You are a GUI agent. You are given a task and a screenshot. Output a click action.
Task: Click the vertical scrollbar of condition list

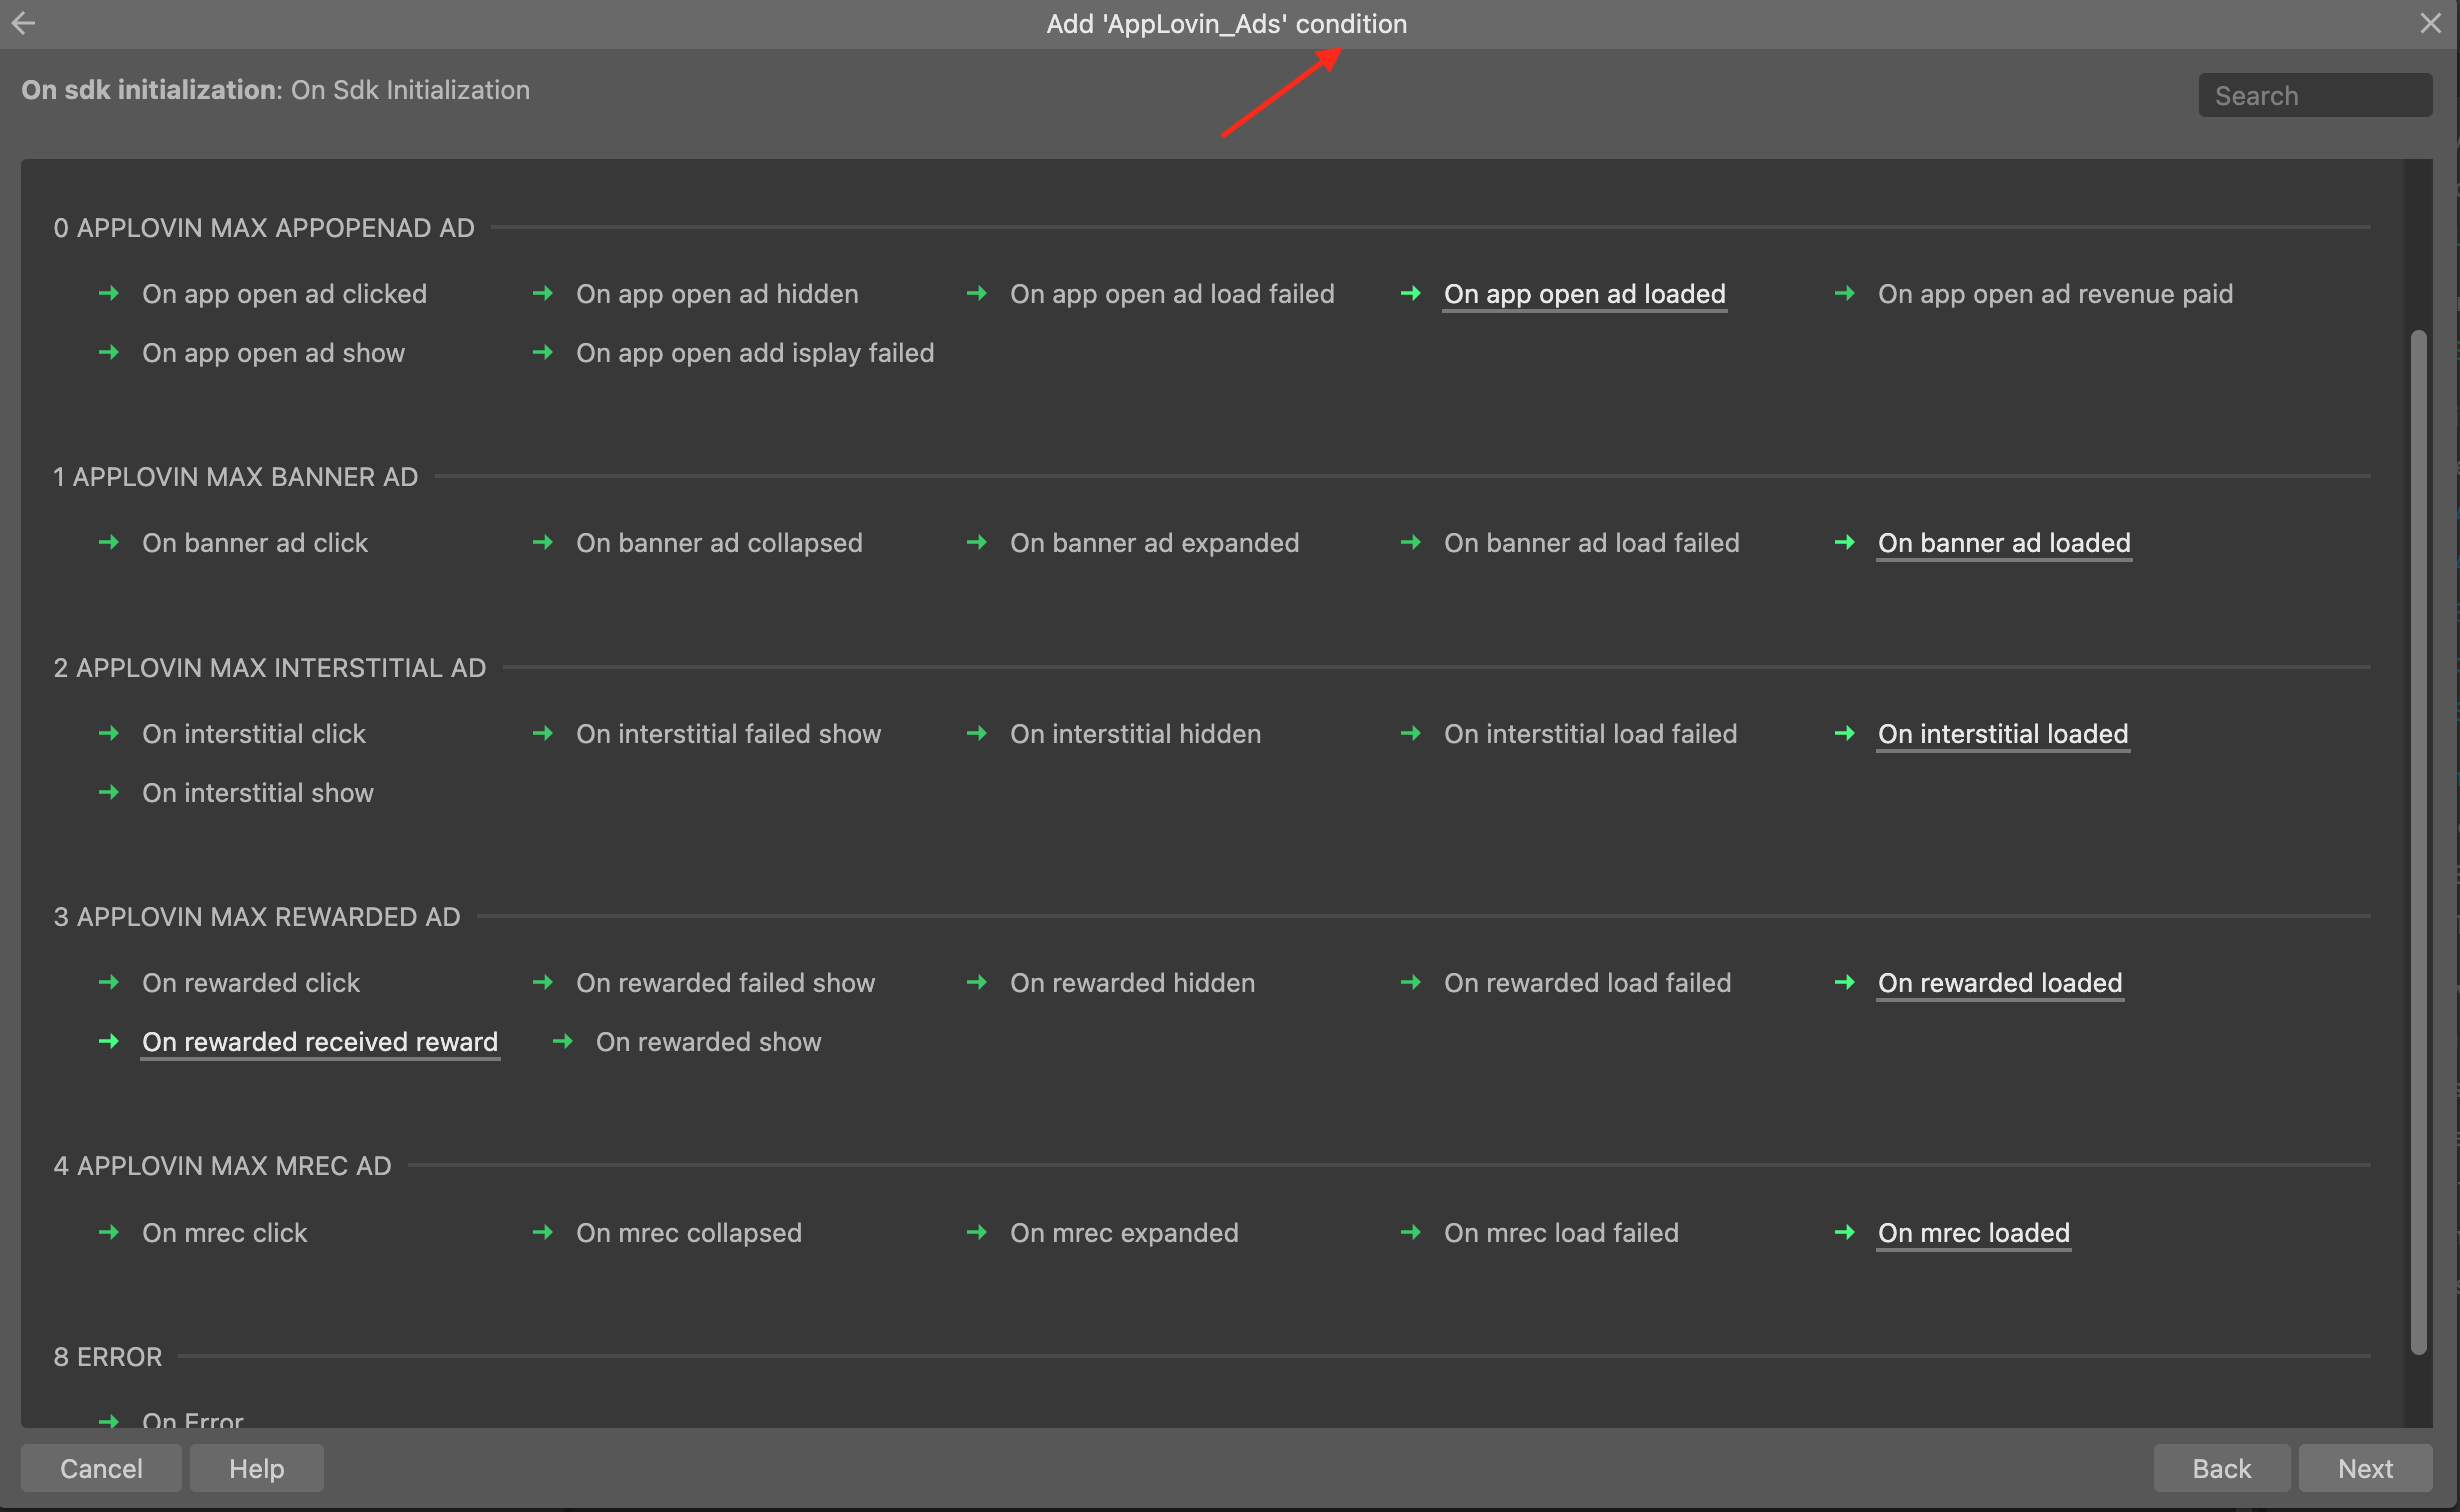point(2418,840)
